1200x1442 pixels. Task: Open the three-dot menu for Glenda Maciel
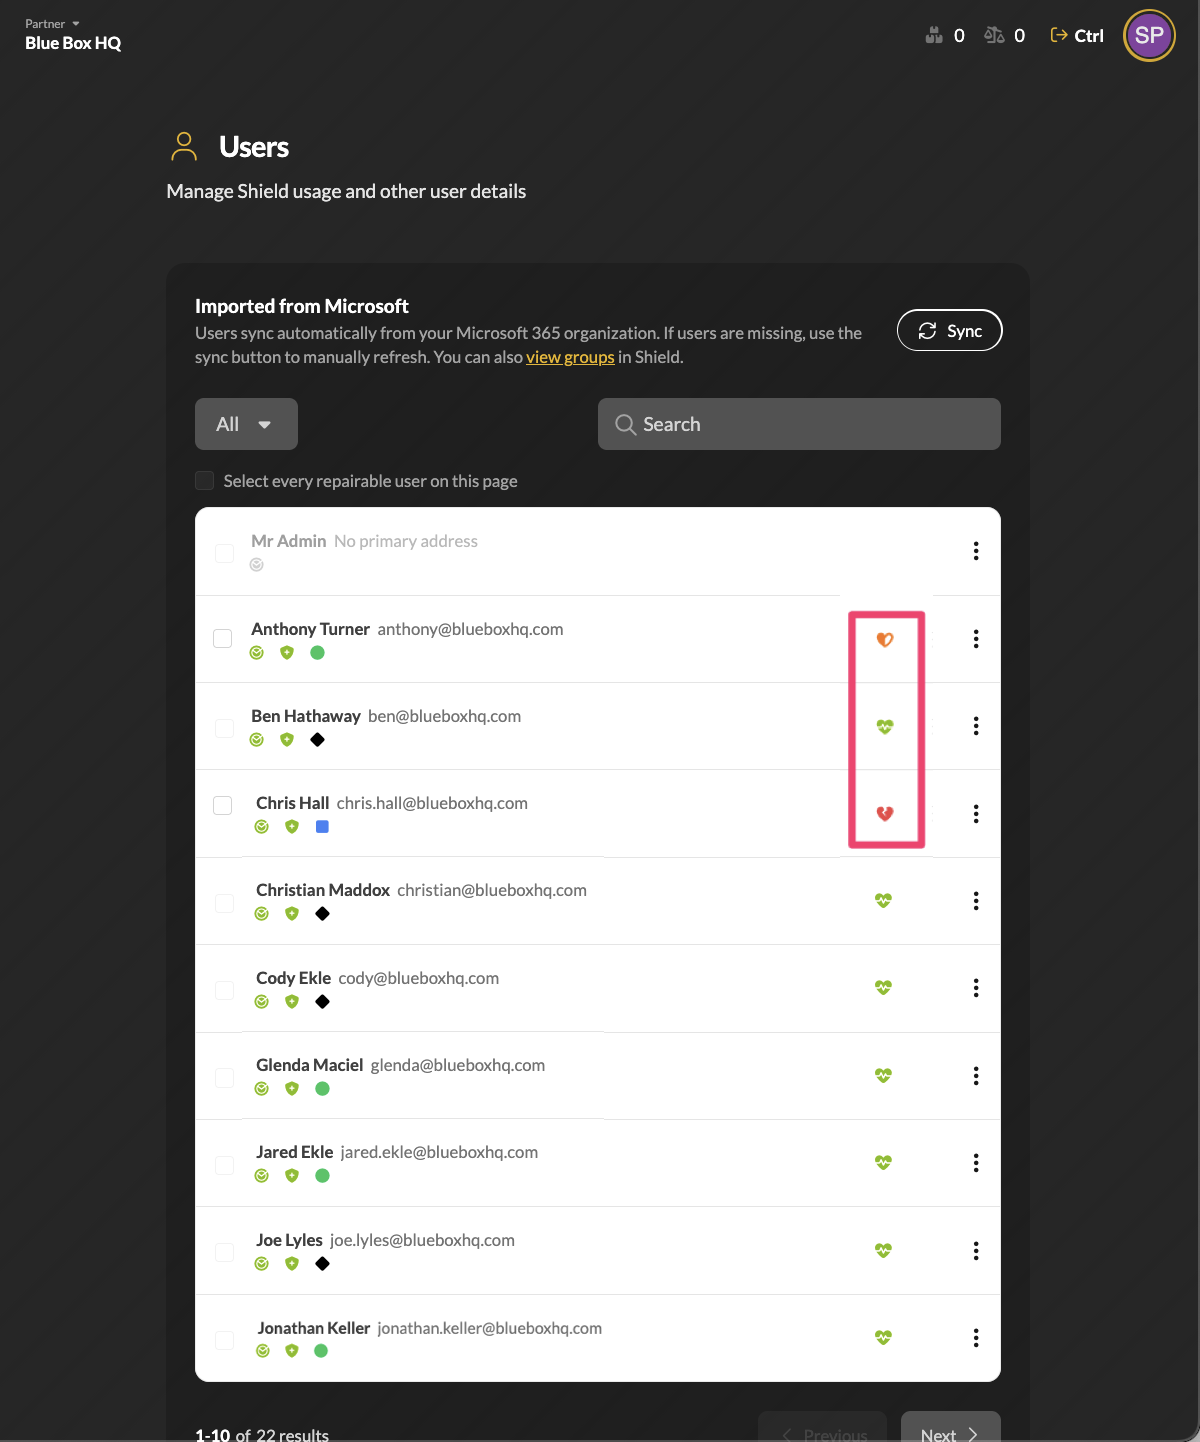[x=976, y=1076]
